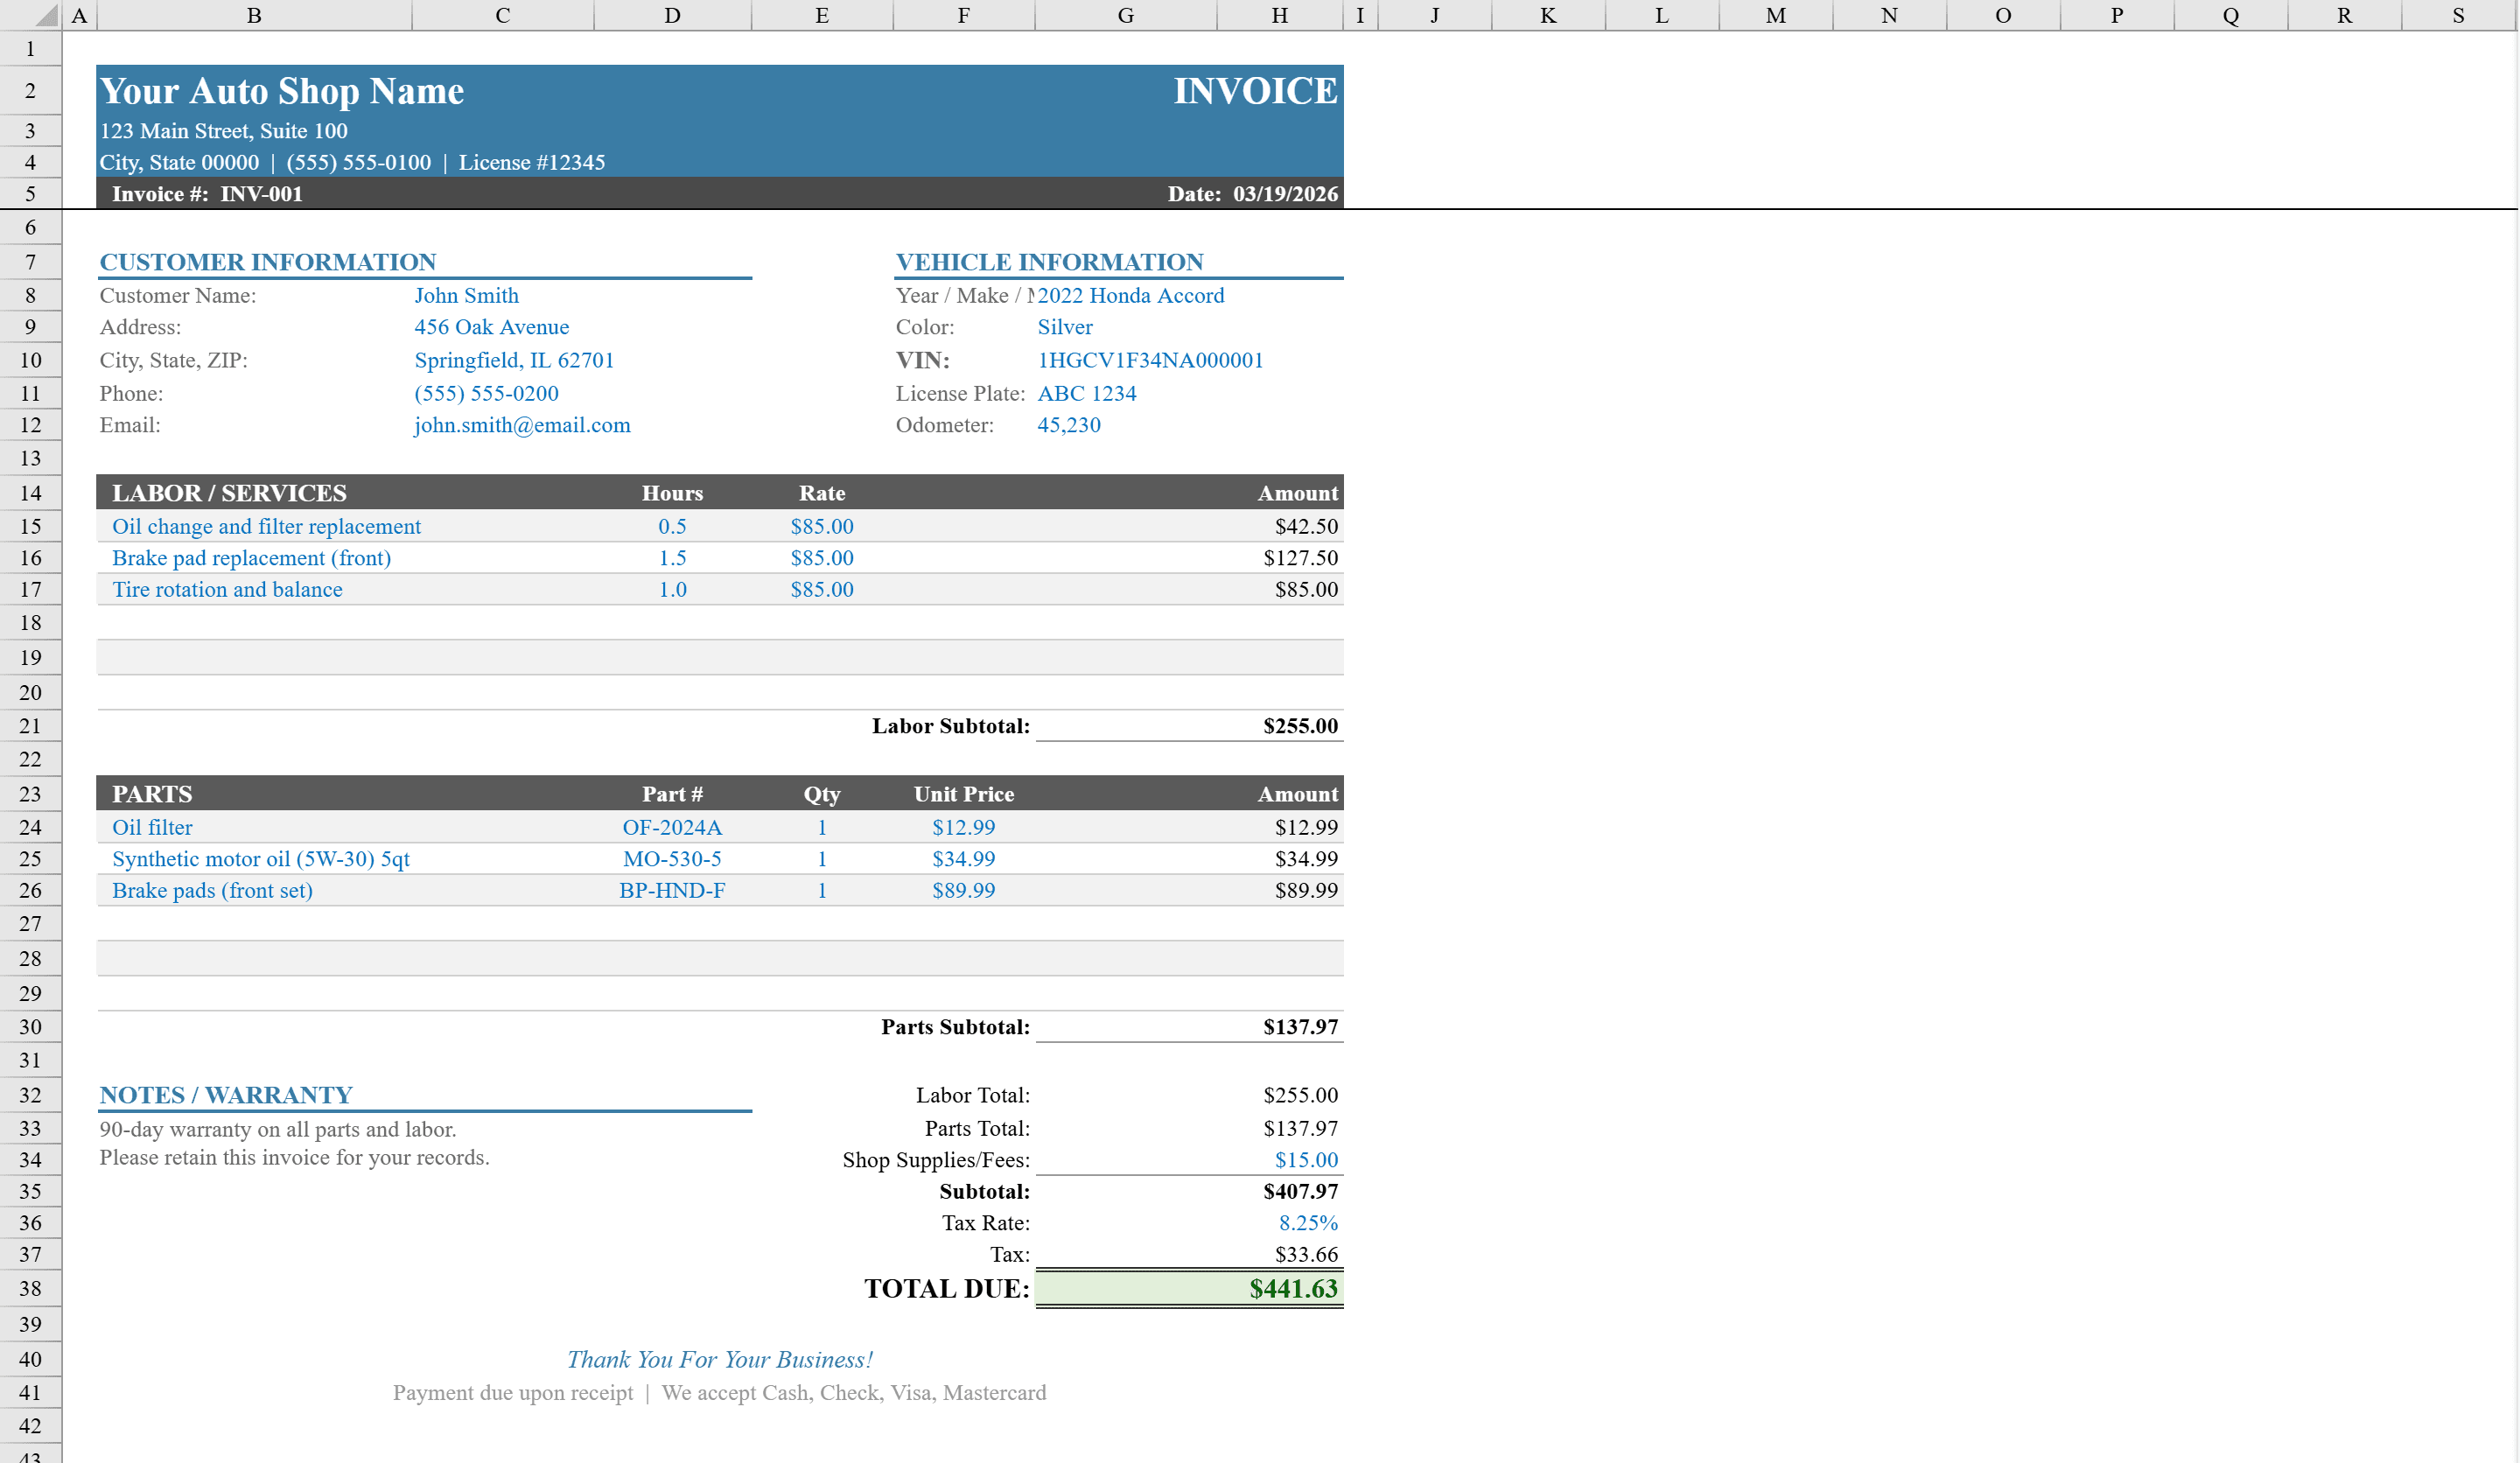The image size is (2520, 1463).
Task: Click hours value 0.5
Action: 672,526
